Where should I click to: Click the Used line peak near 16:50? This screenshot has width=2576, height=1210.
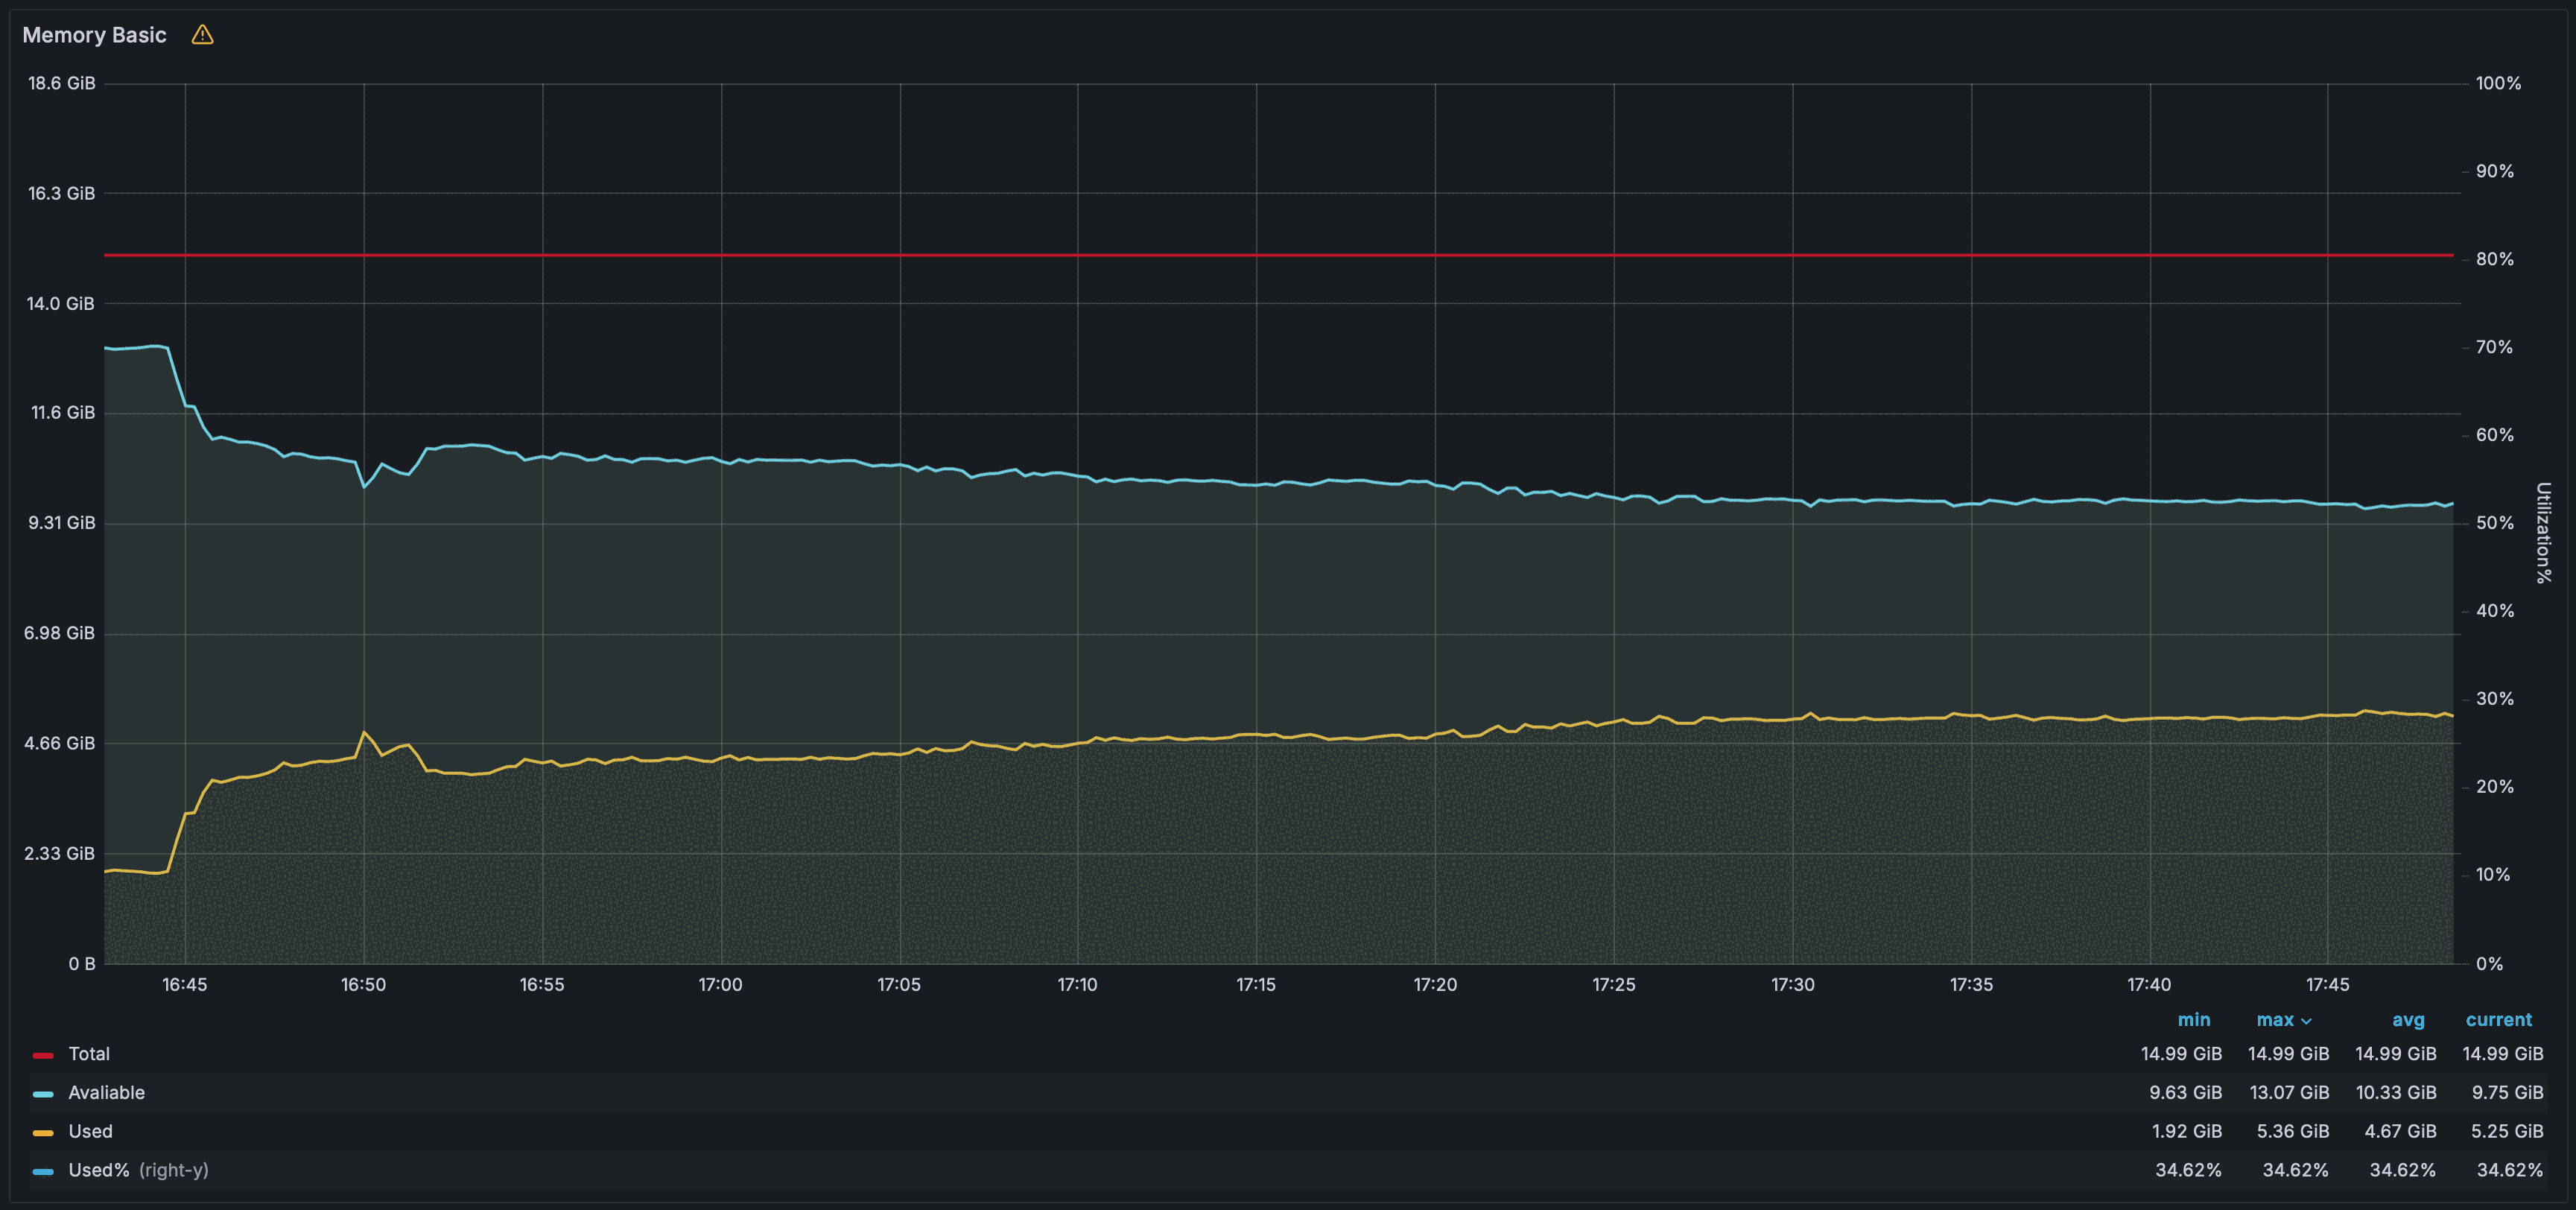tap(364, 733)
